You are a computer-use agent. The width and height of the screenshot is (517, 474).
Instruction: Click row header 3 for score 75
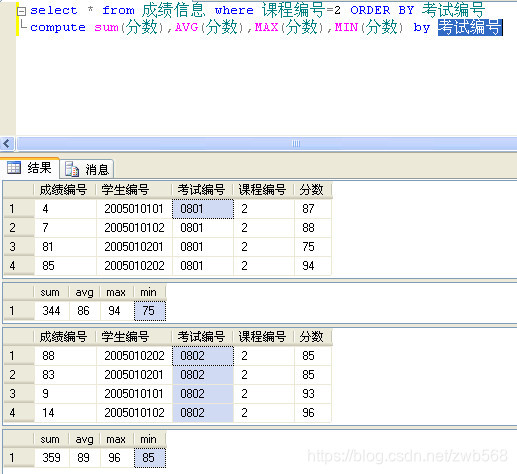(x=19, y=247)
